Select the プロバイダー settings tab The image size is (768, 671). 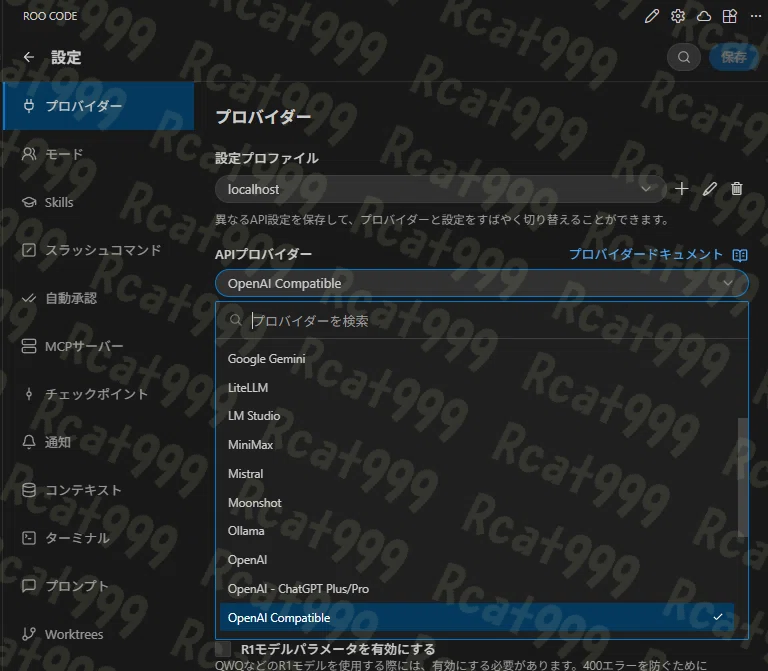coord(98,106)
